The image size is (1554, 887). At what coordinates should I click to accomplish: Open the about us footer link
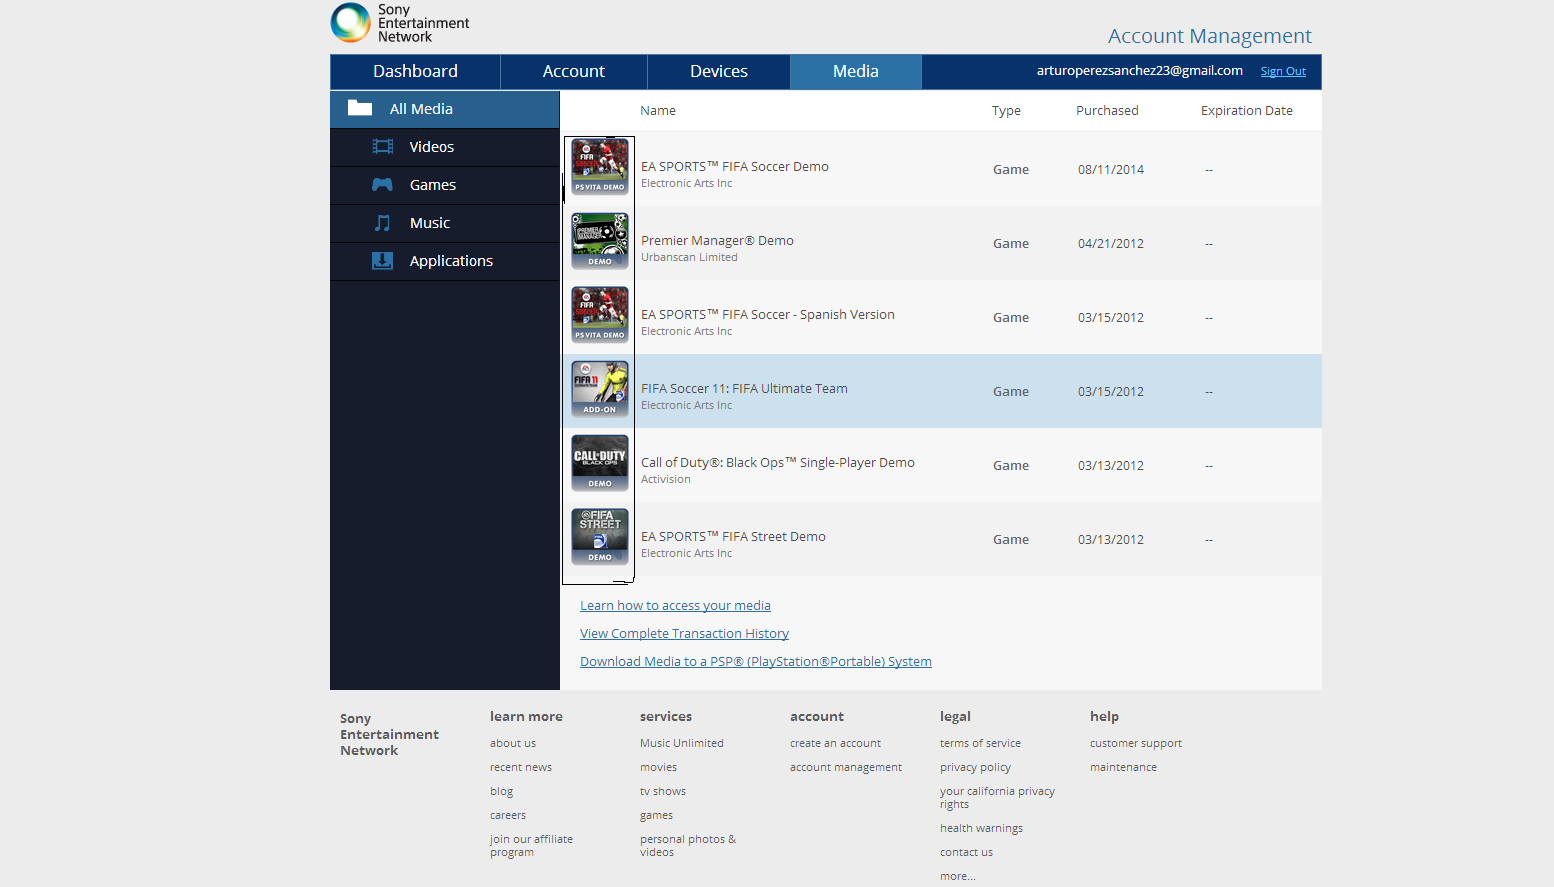point(513,743)
